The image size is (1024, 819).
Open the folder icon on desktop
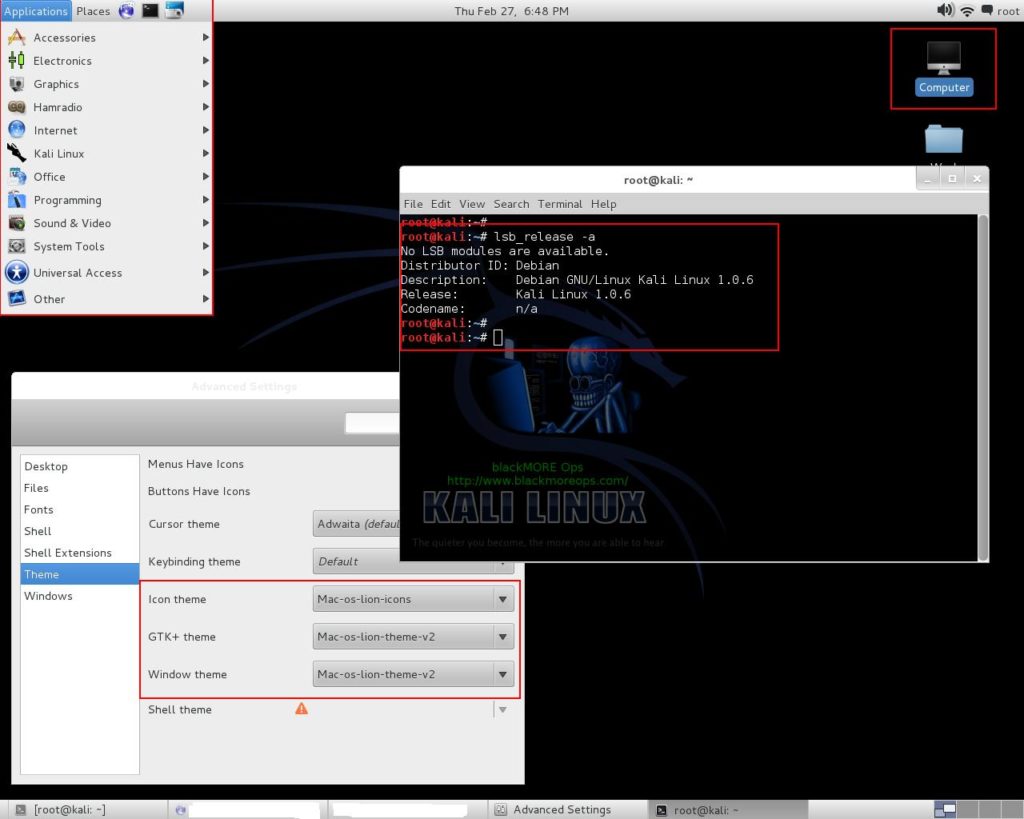coord(943,139)
